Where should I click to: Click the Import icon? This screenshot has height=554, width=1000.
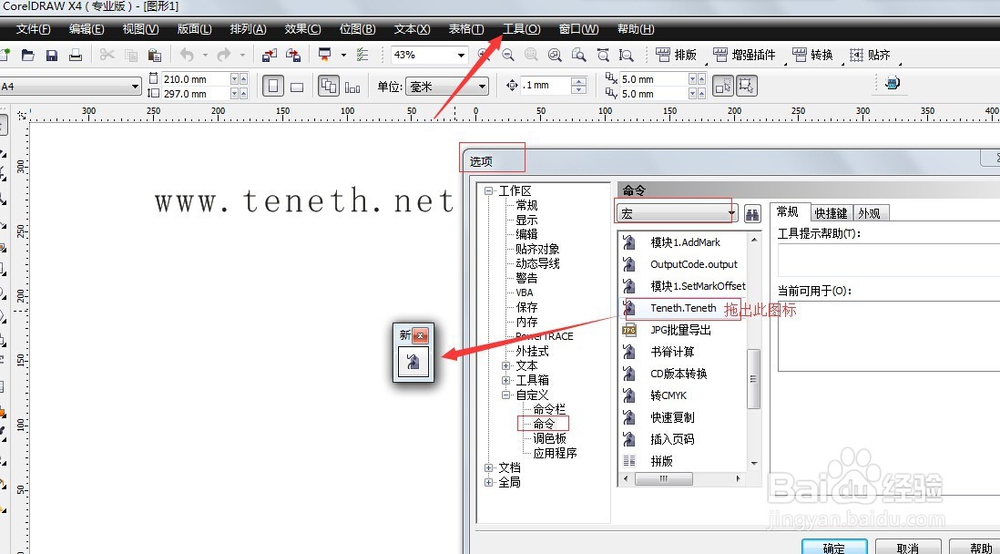click(x=269, y=55)
